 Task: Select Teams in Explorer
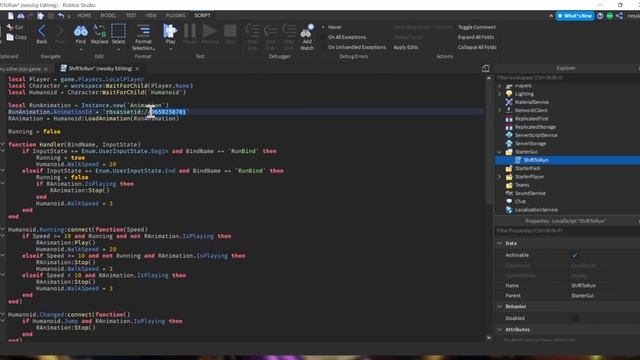point(522,185)
